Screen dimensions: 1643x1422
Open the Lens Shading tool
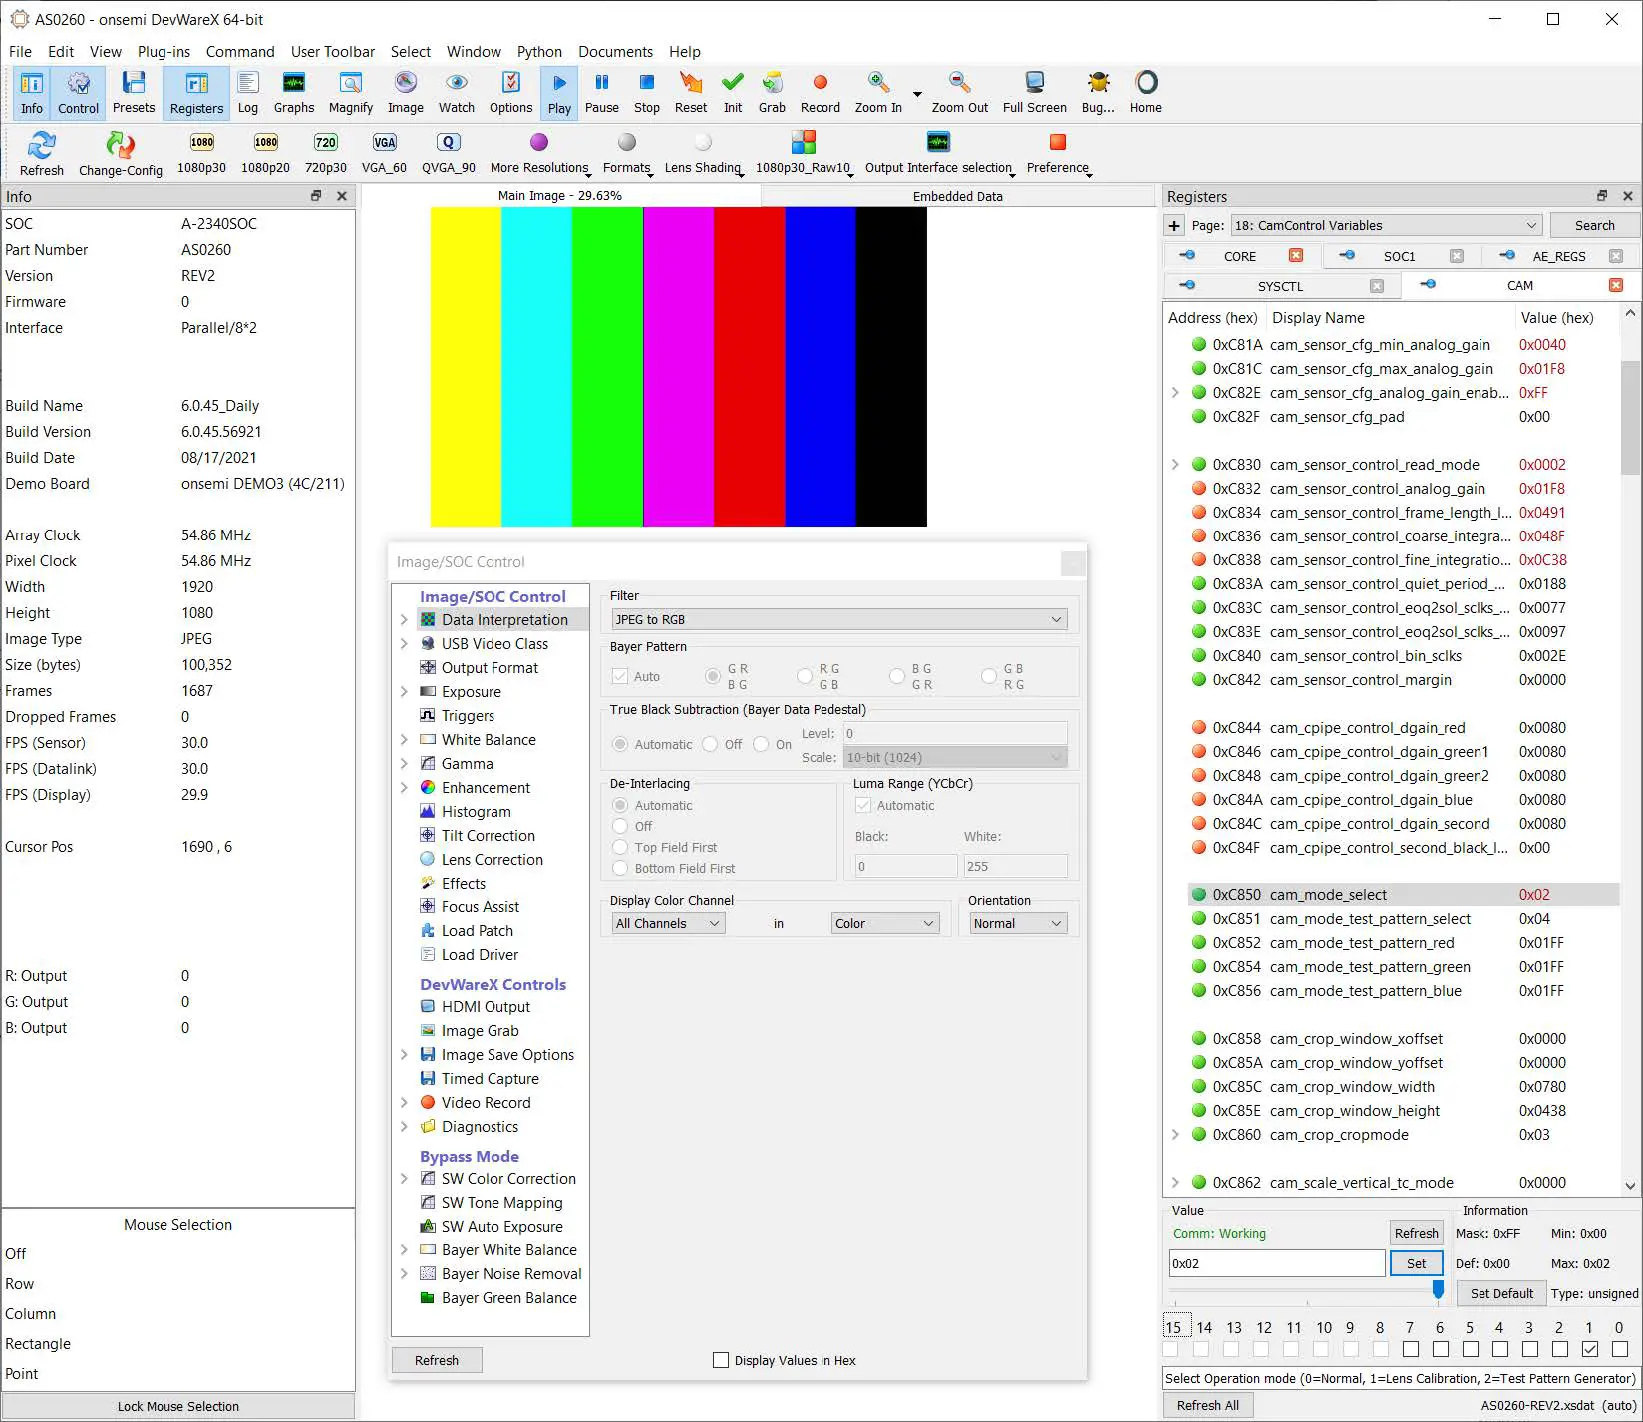pos(703,152)
